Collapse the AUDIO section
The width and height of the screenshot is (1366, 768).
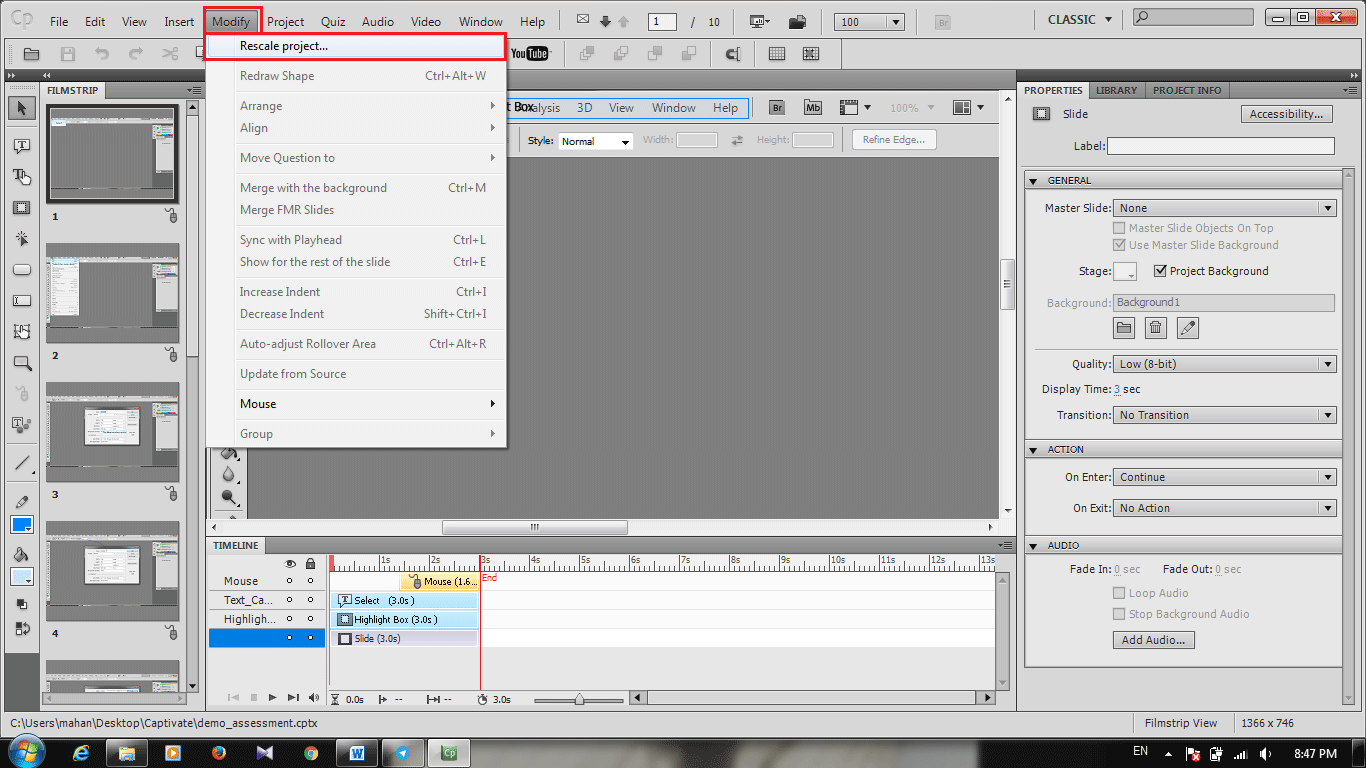coord(1034,546)
